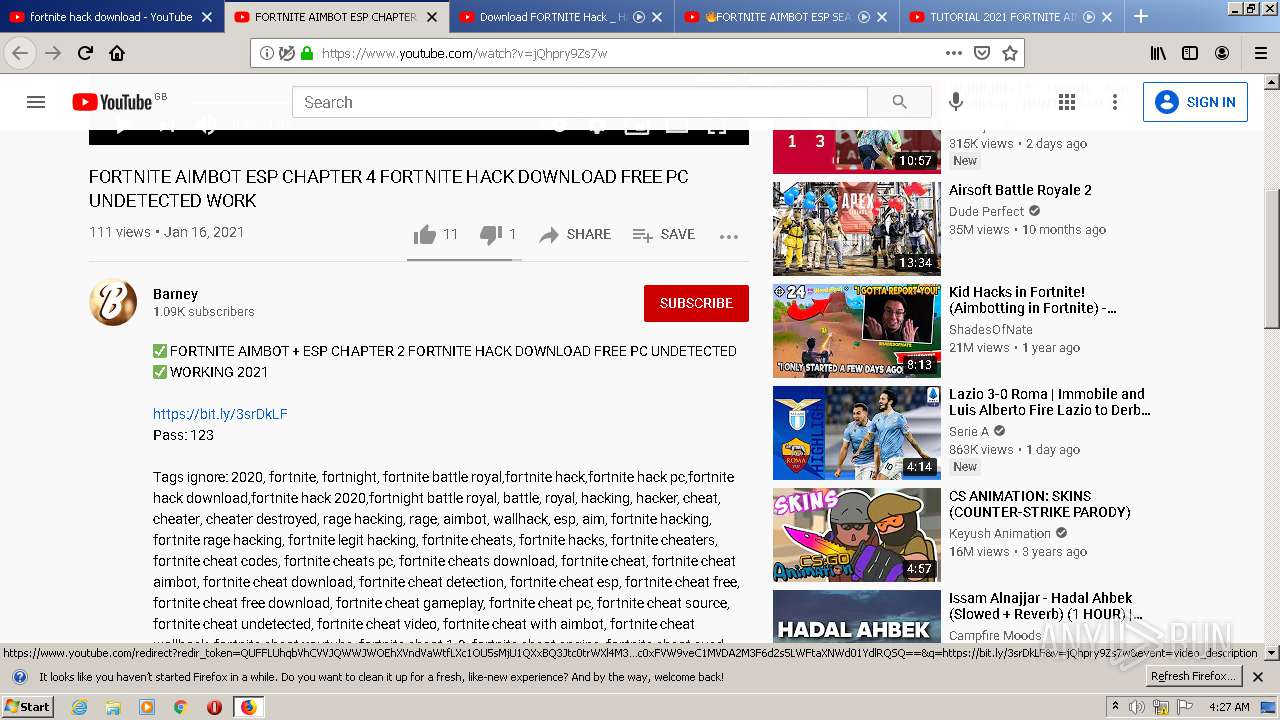Open the taskbar volume control

click(x=1137, y=707)
